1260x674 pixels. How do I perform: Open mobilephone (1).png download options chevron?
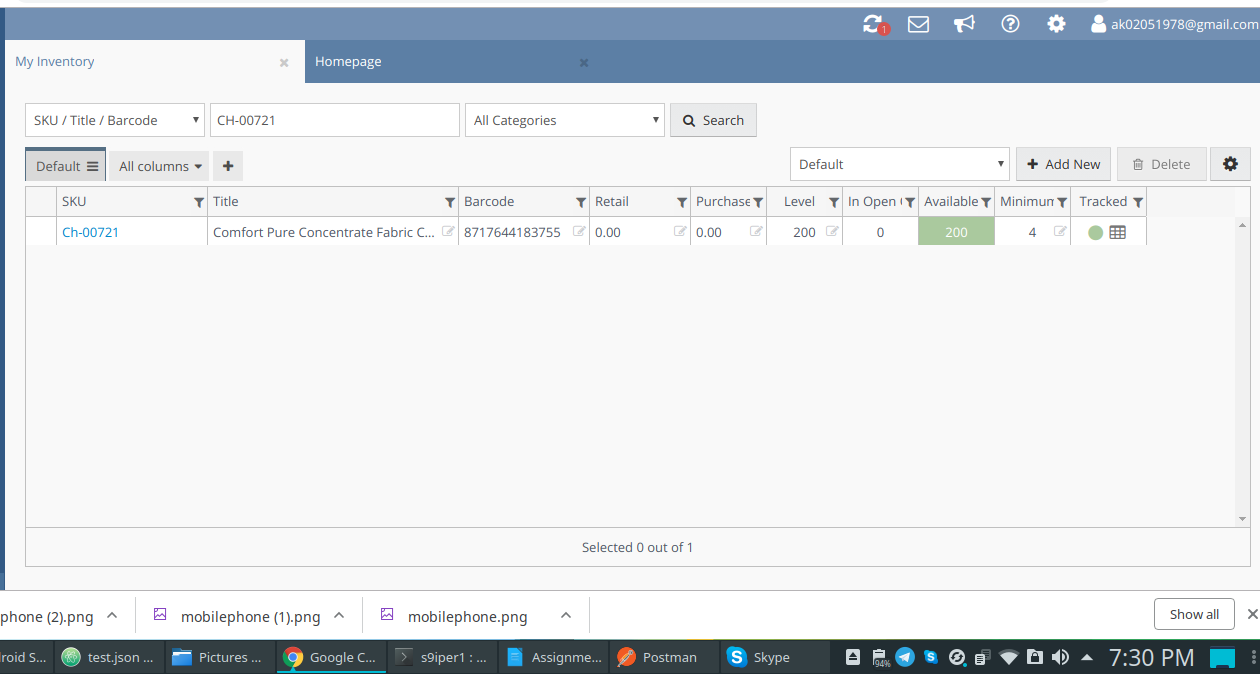(339, 615)
